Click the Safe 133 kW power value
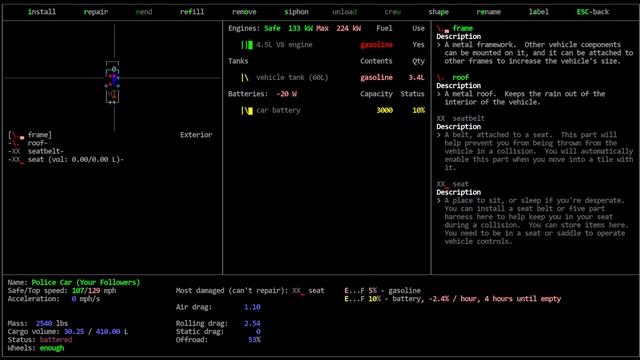The image size is (640, 360). click(288, 28)
